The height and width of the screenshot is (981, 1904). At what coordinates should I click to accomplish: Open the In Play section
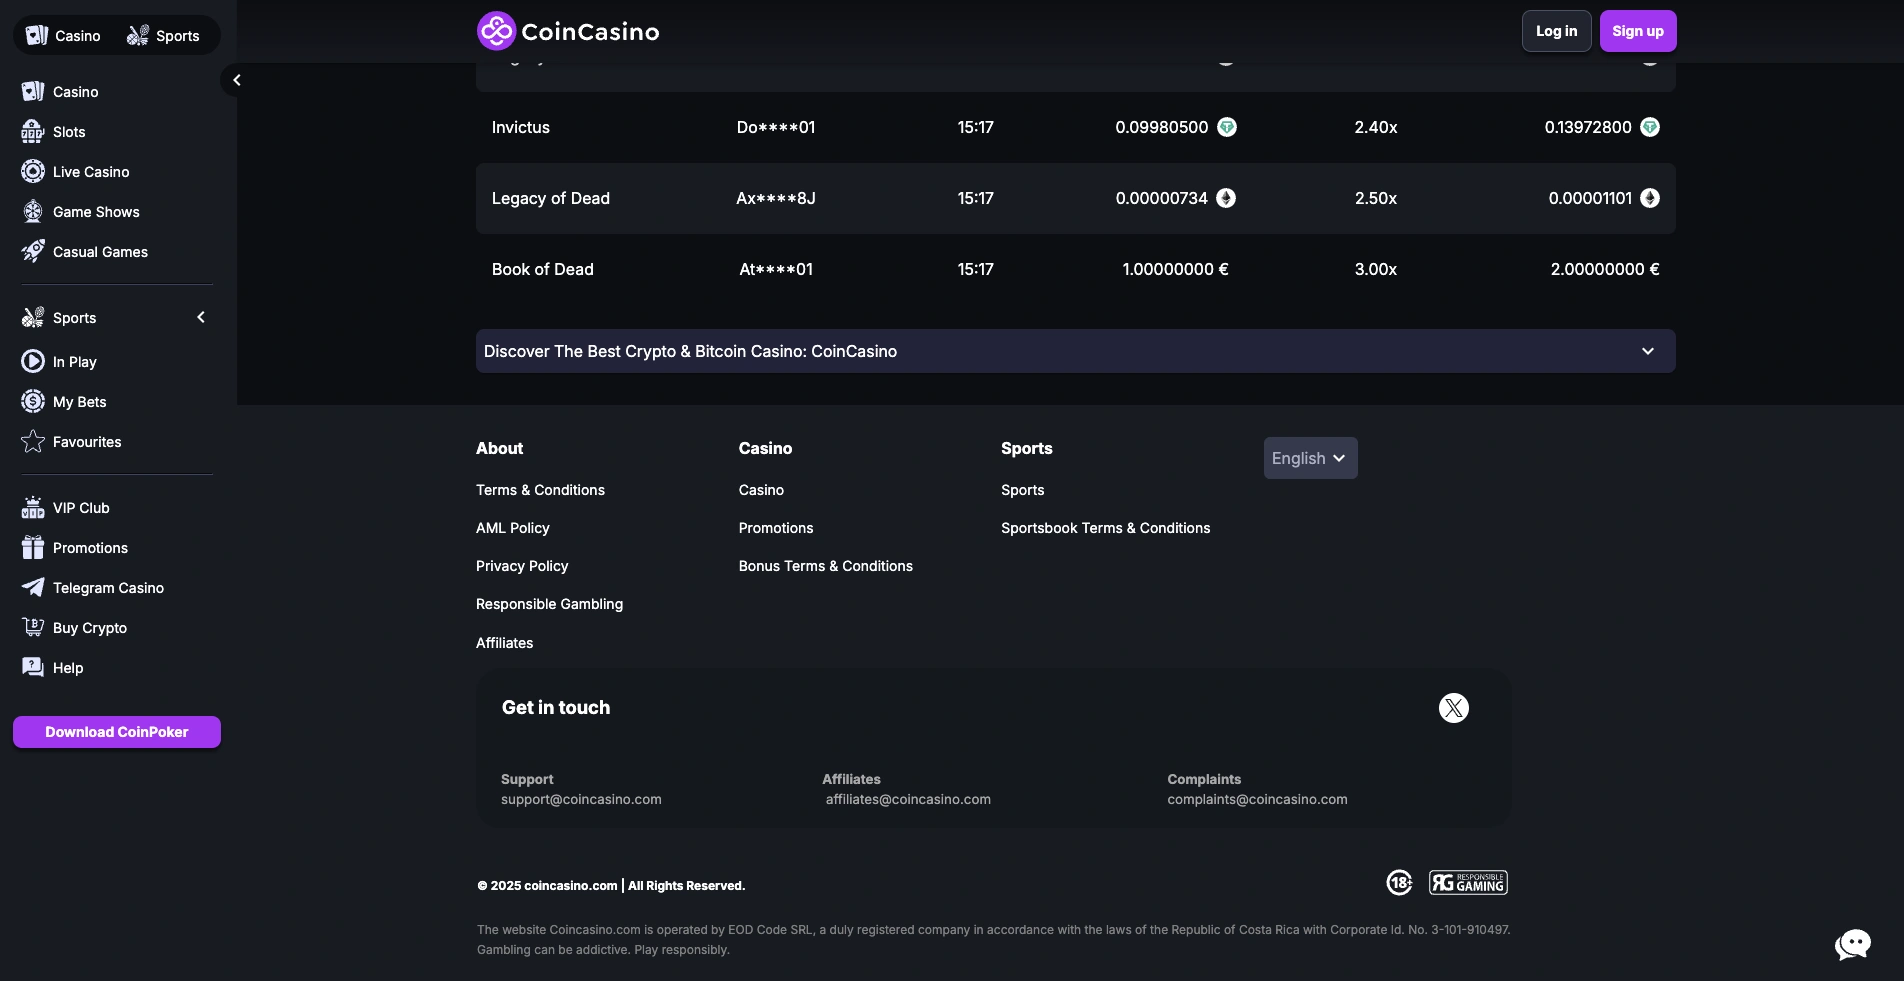[x=31, y=361]
